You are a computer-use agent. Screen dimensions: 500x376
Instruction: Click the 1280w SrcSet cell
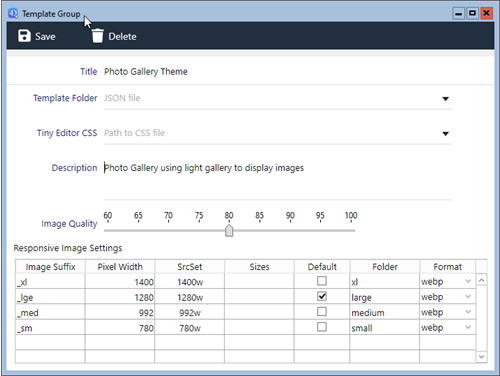[x=190, y=297]
